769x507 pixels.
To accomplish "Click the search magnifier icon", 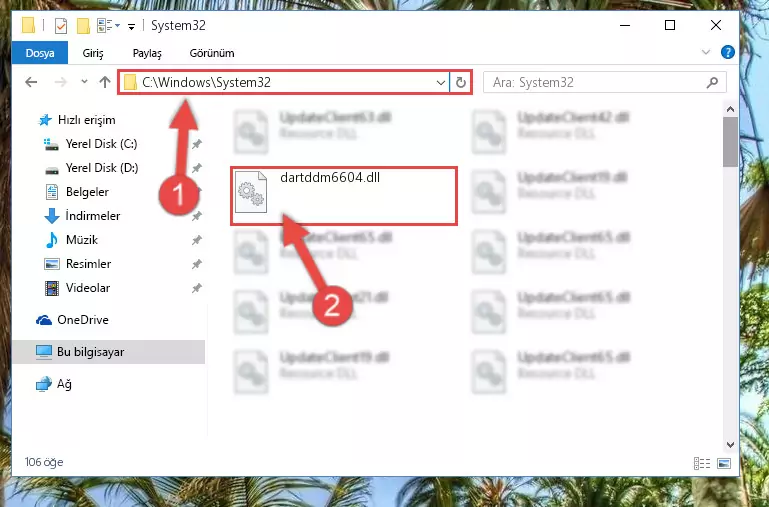I will 712,82.
